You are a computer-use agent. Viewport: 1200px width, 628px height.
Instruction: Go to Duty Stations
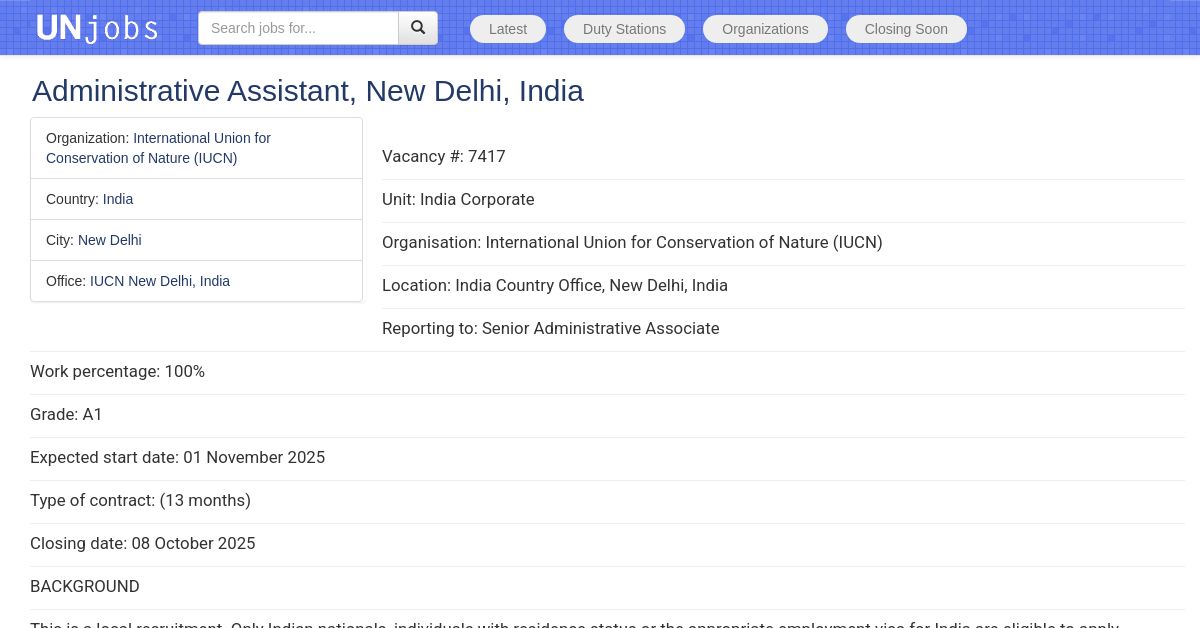(x=624, y=29)
